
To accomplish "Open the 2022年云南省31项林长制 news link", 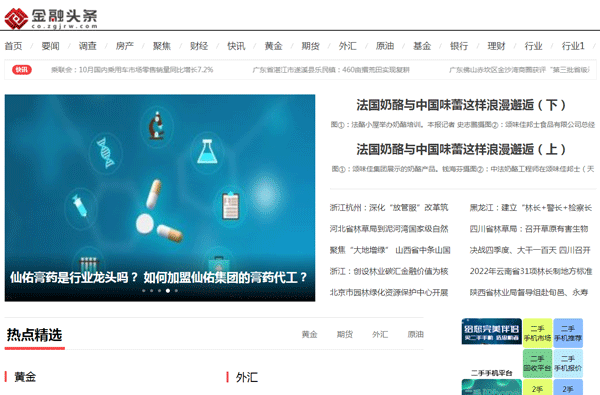I will pyautogui.click(x=531, y=271).
